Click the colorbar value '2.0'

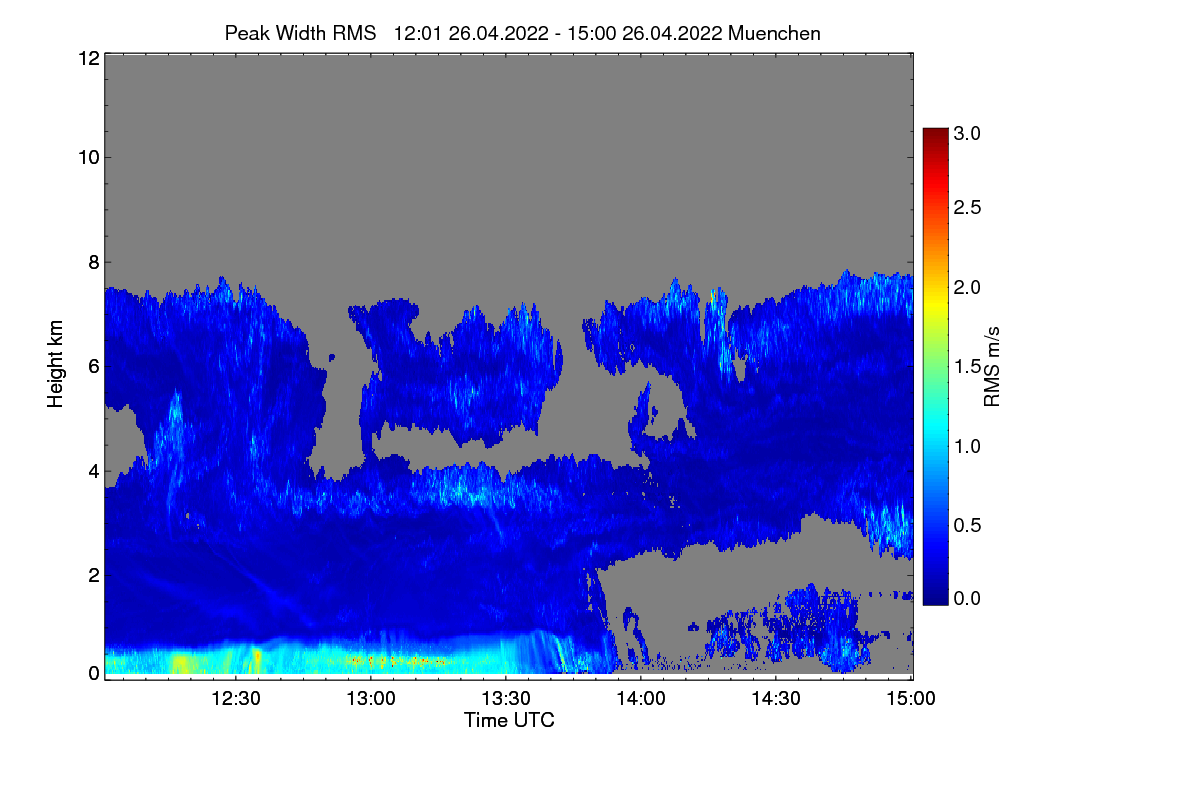968,288
